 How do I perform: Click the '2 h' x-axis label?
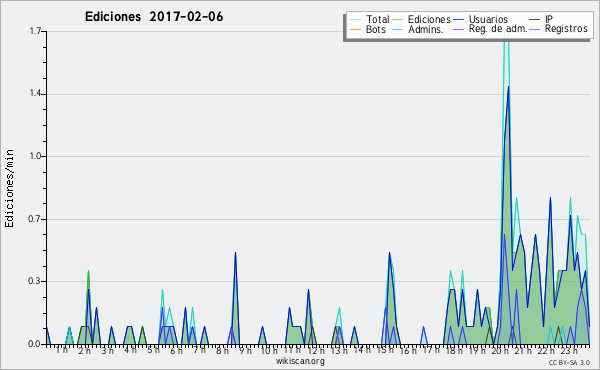[x=85, y=350]
